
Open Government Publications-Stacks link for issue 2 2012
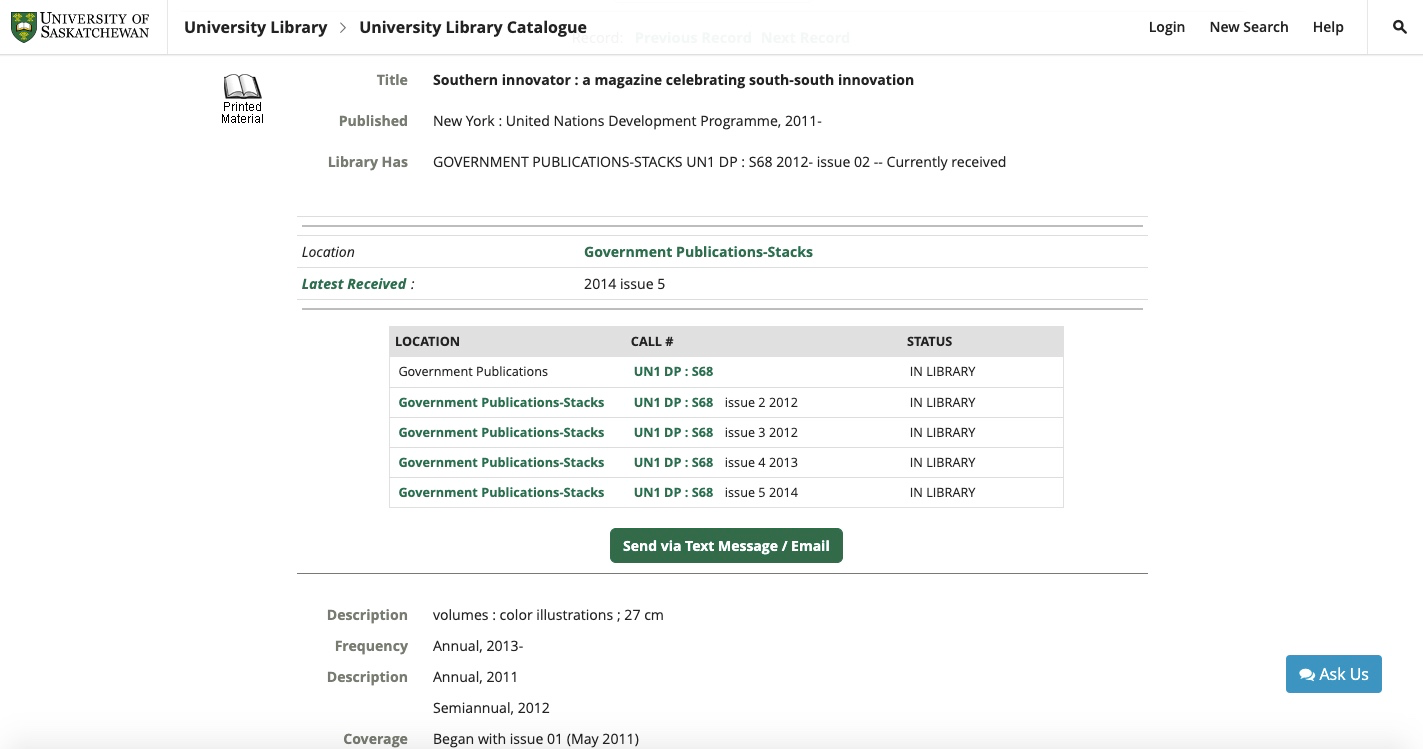click(x=501, y=403)
